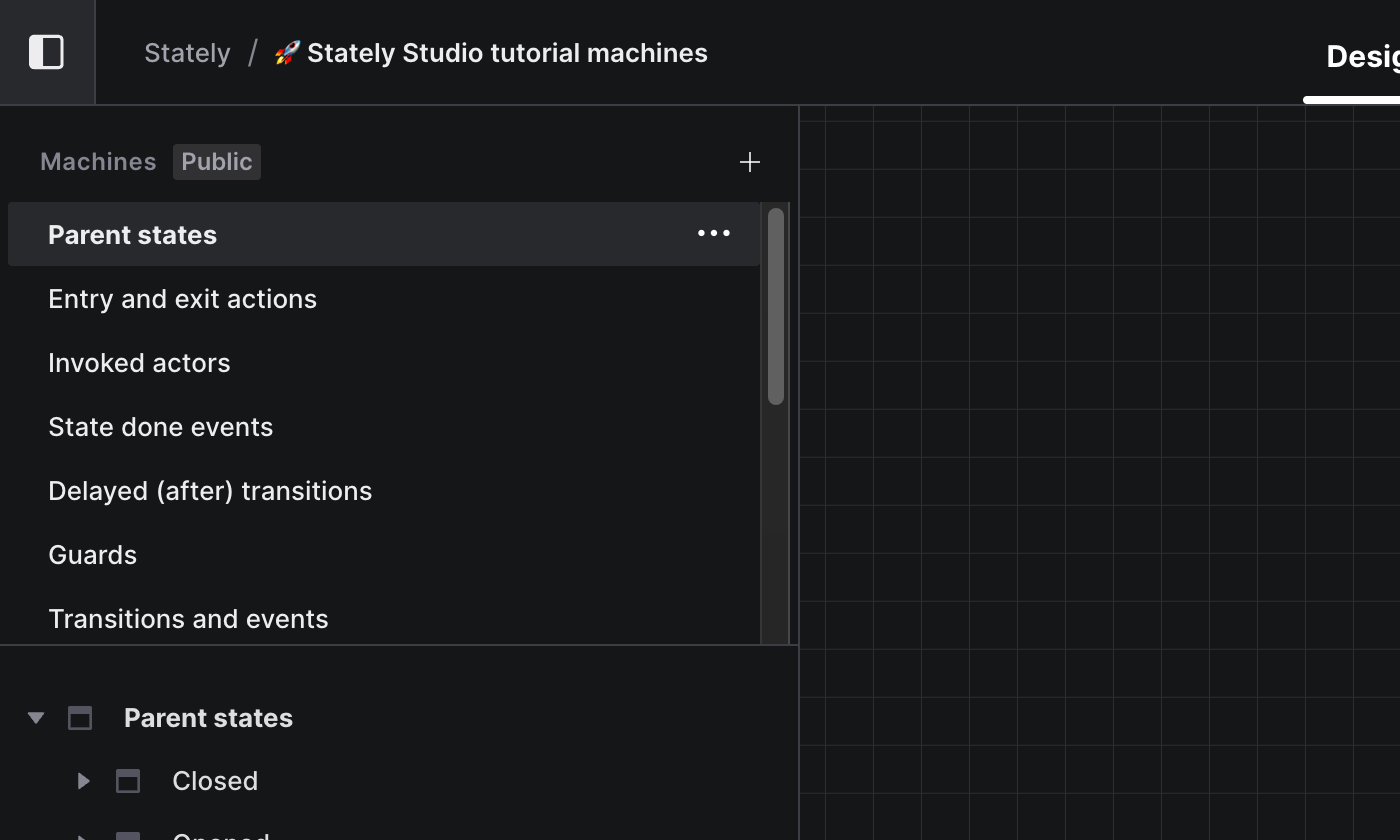
Task: Switch to the Design tab
Action: point(1361,57)
